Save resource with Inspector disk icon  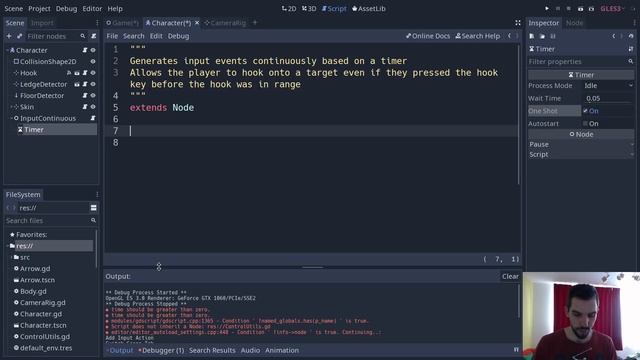coord(553,36)
